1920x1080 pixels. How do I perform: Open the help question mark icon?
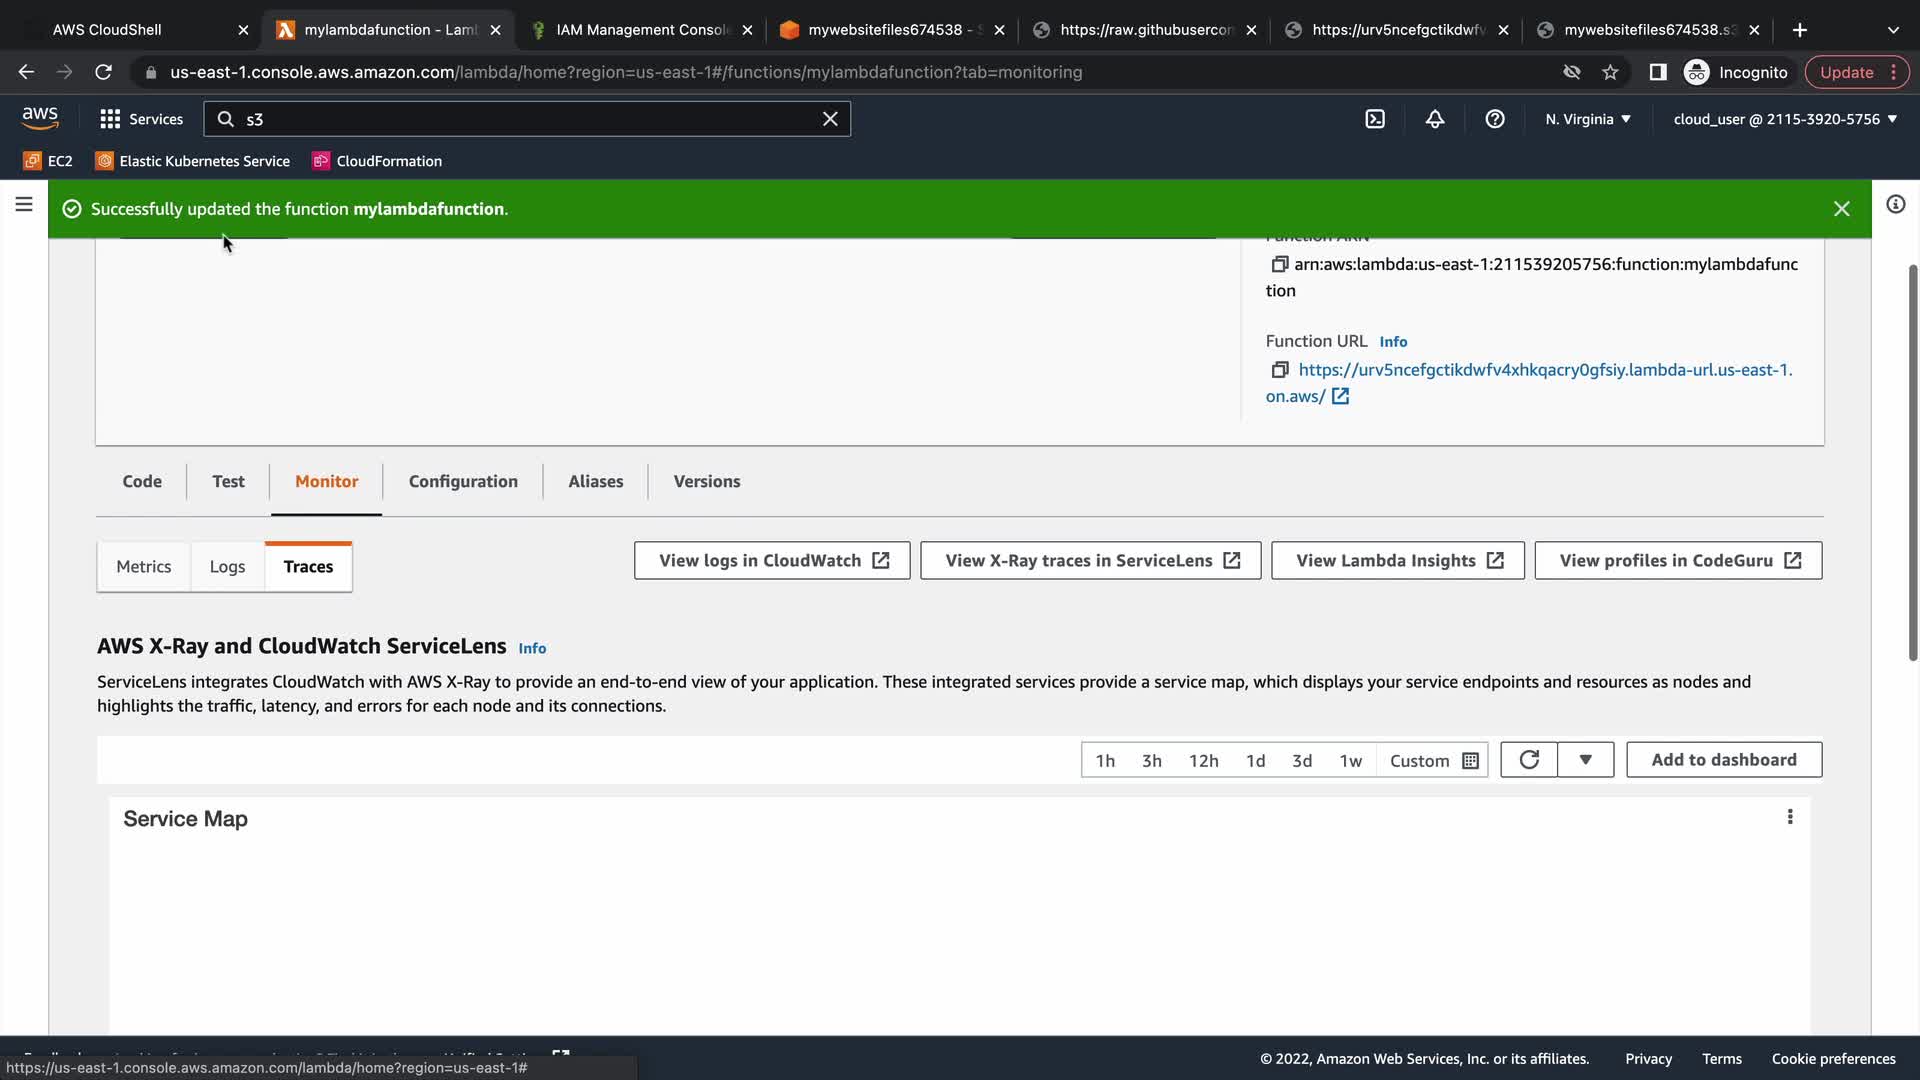pos(1495,119)
